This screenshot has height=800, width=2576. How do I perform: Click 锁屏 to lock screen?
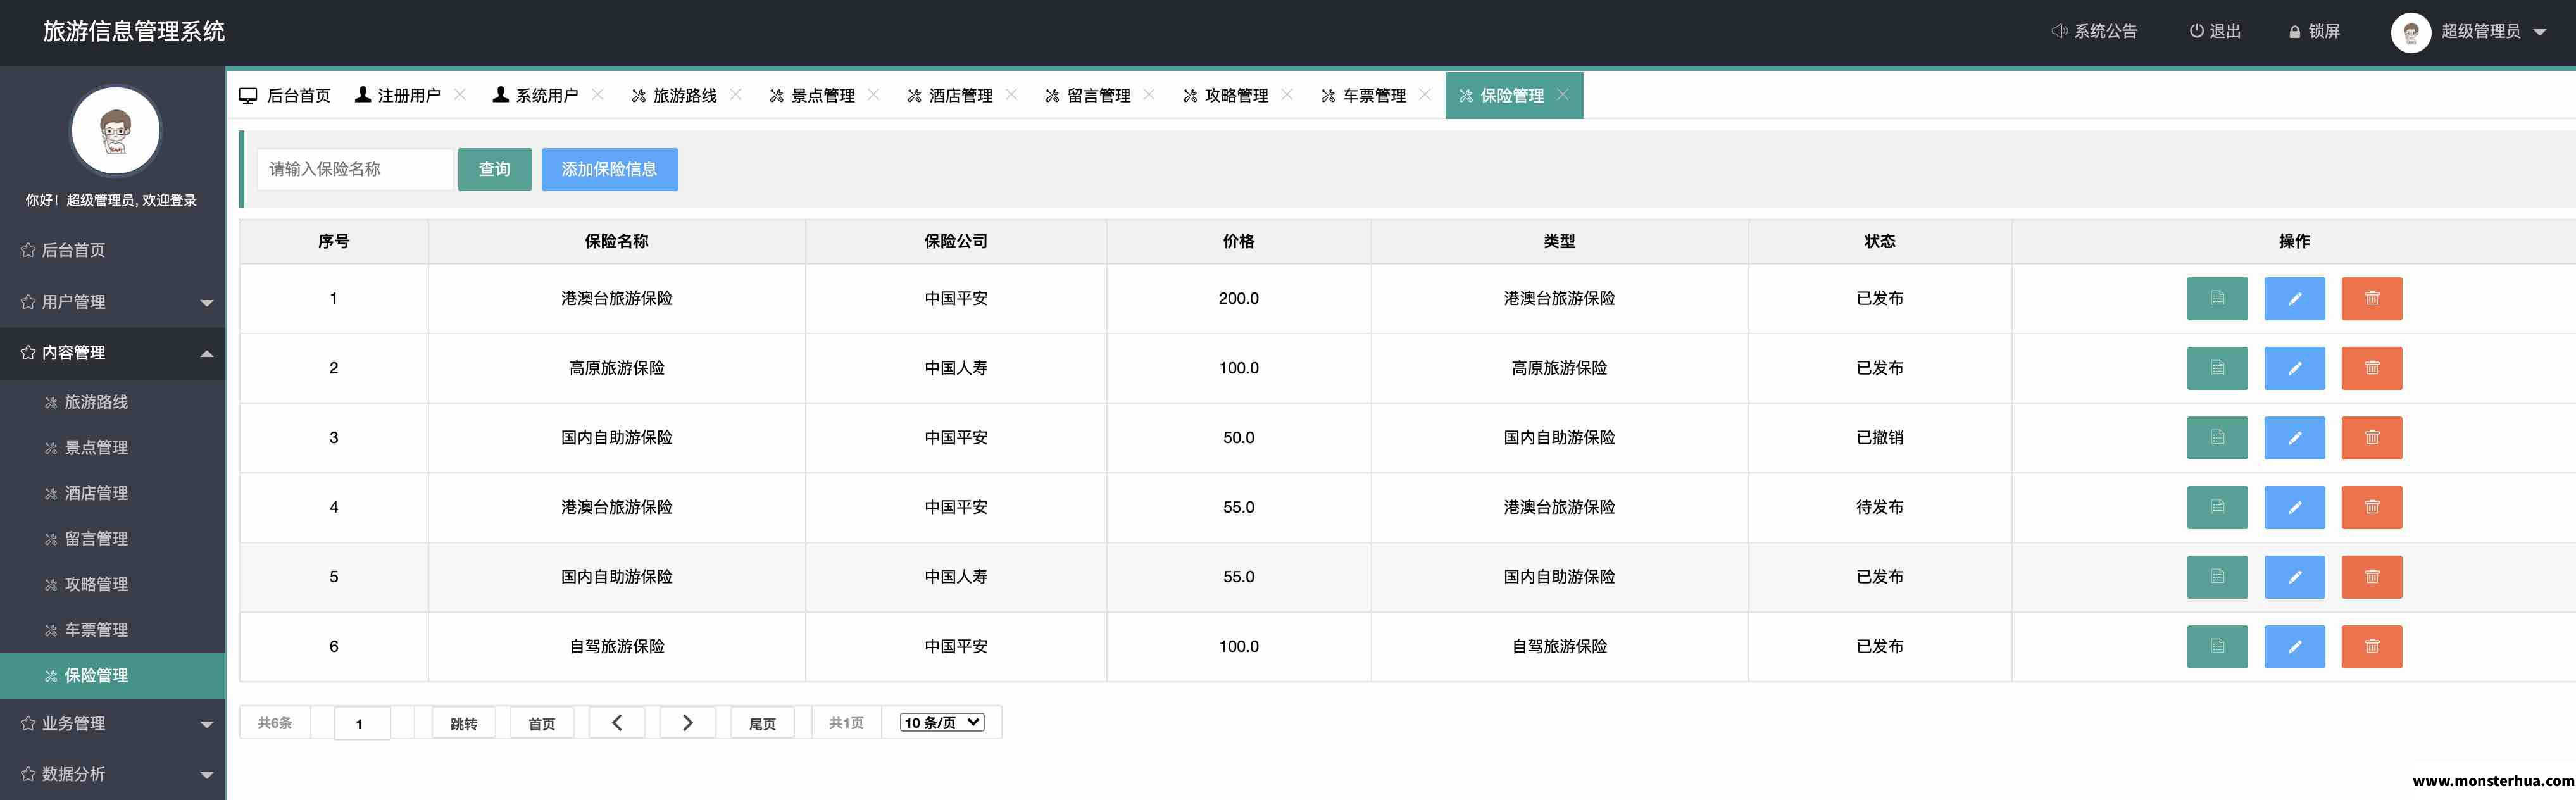click(x=2314, y=31)
